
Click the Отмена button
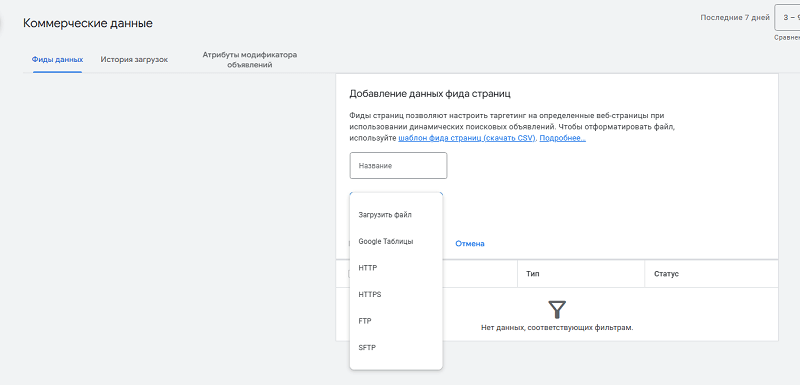point(470,244)
